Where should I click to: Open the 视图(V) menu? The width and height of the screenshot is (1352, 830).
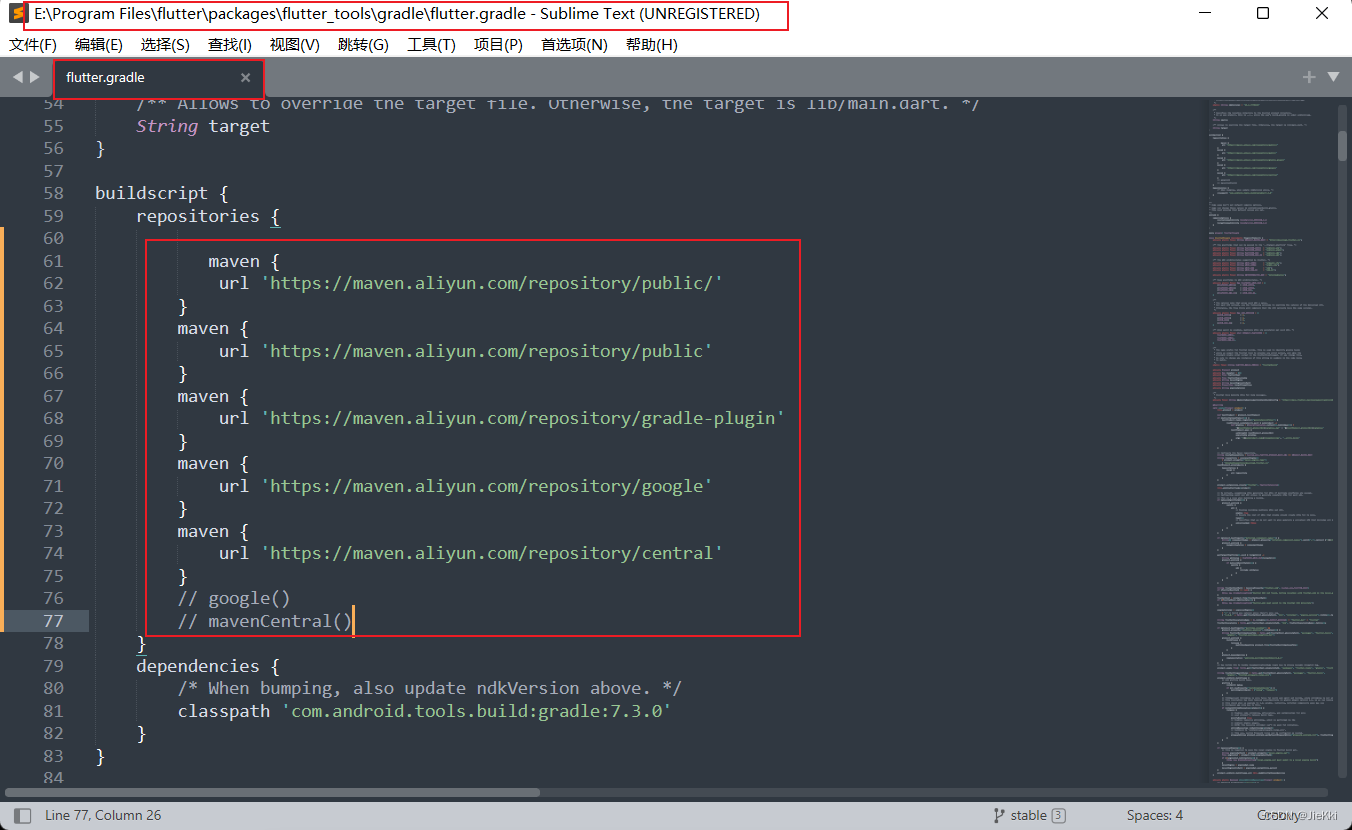[295, 45]
